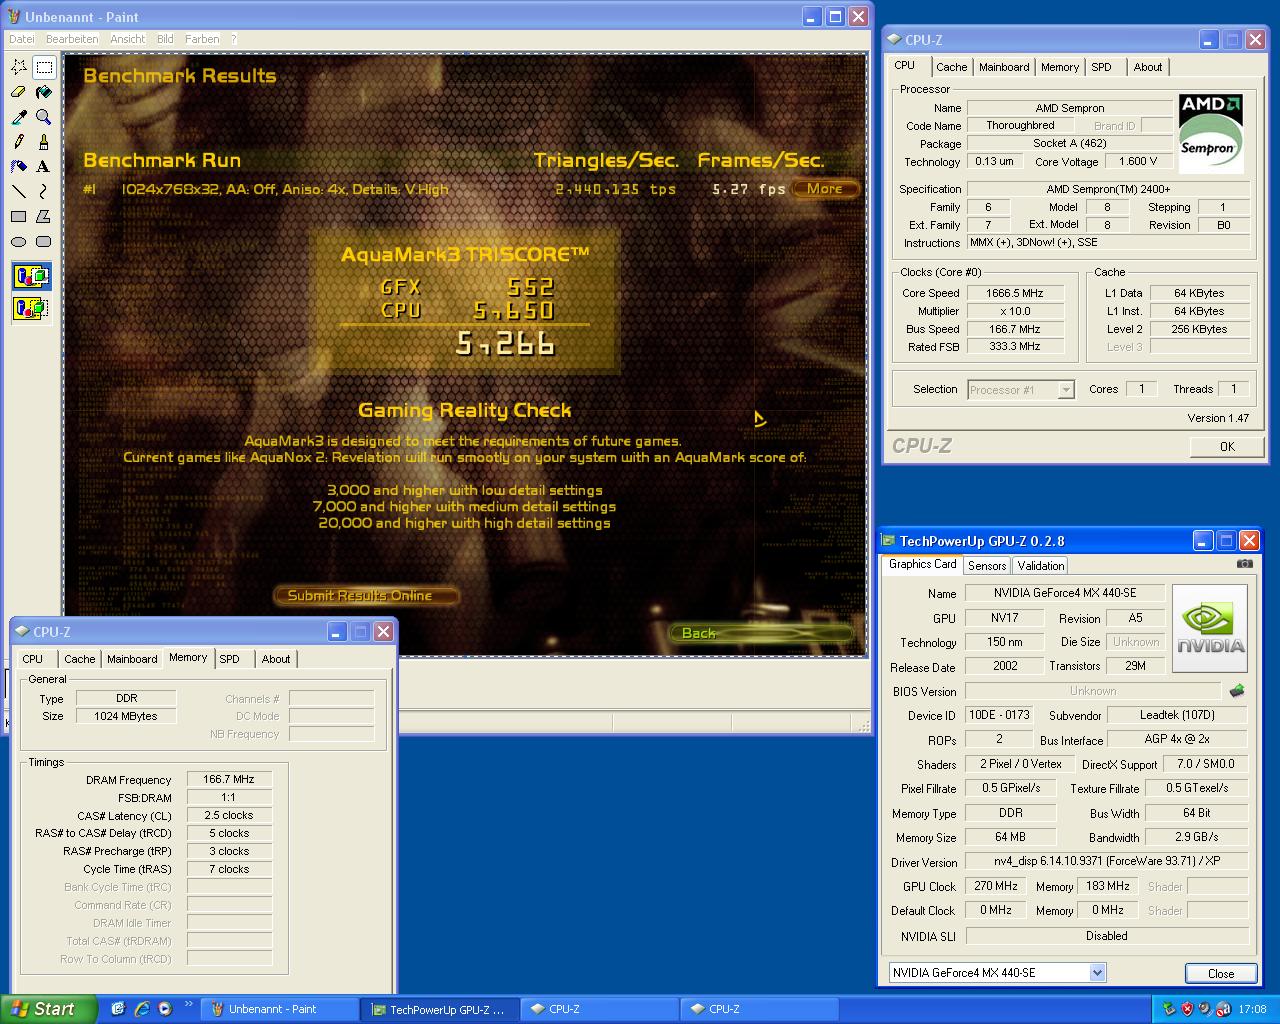Open the Farben menu in Paint
The width and height of the screenshot is (1280, 1024).
[202, 39]
